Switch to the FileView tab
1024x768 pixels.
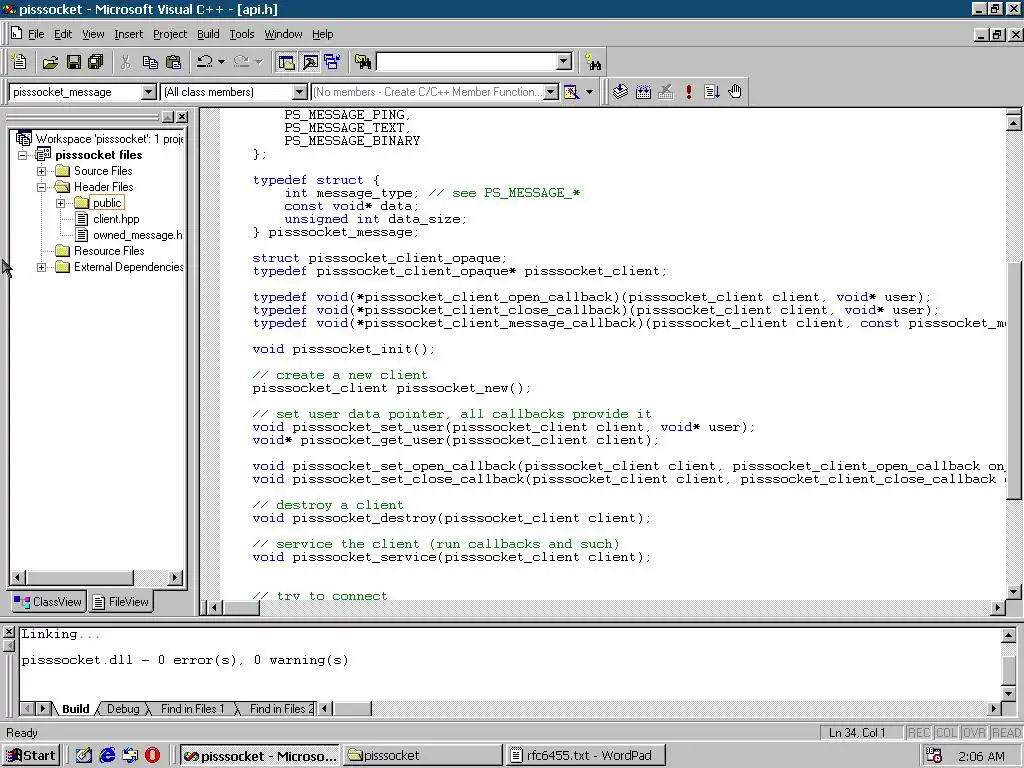tap(121, 601)
